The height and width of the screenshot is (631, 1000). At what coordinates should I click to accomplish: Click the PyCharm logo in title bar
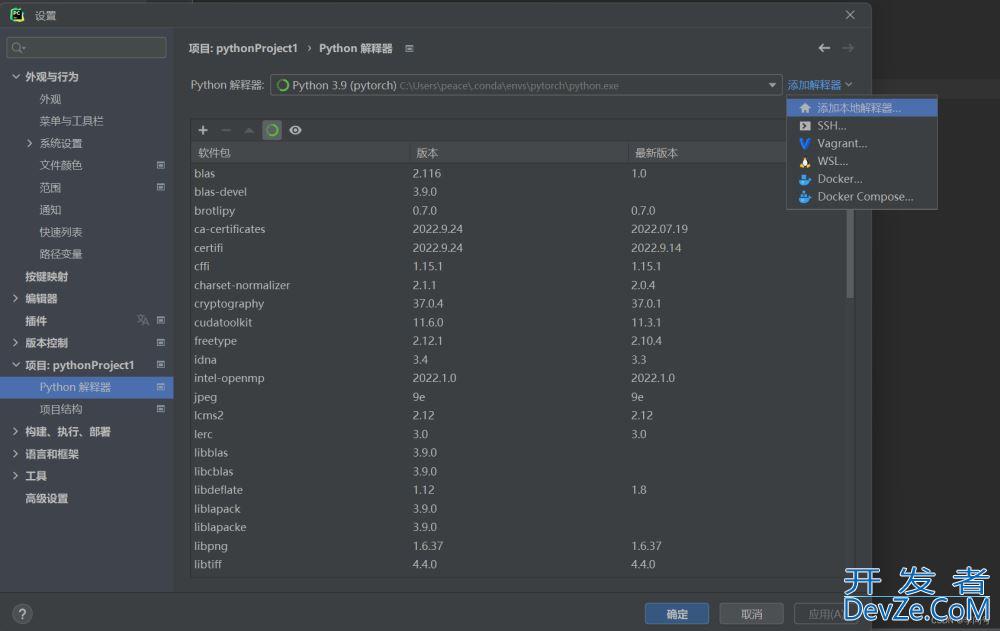coord(17,15)
